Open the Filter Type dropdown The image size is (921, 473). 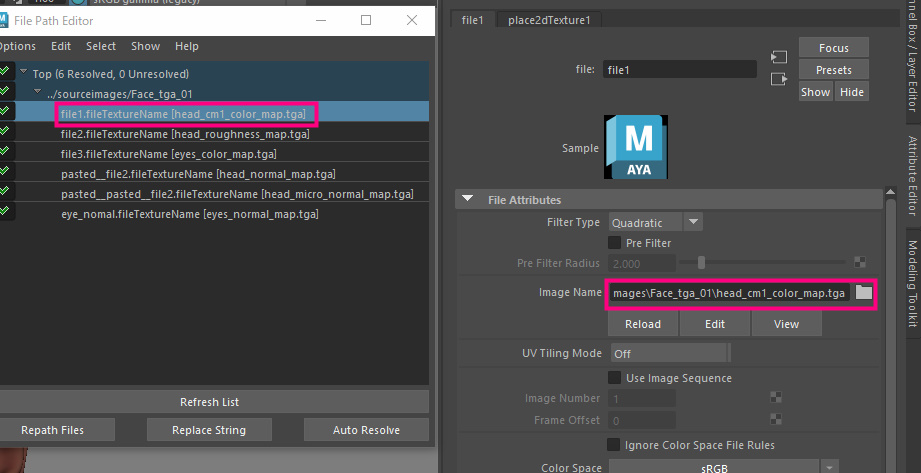pyautogui.click(x=656, y=222)
